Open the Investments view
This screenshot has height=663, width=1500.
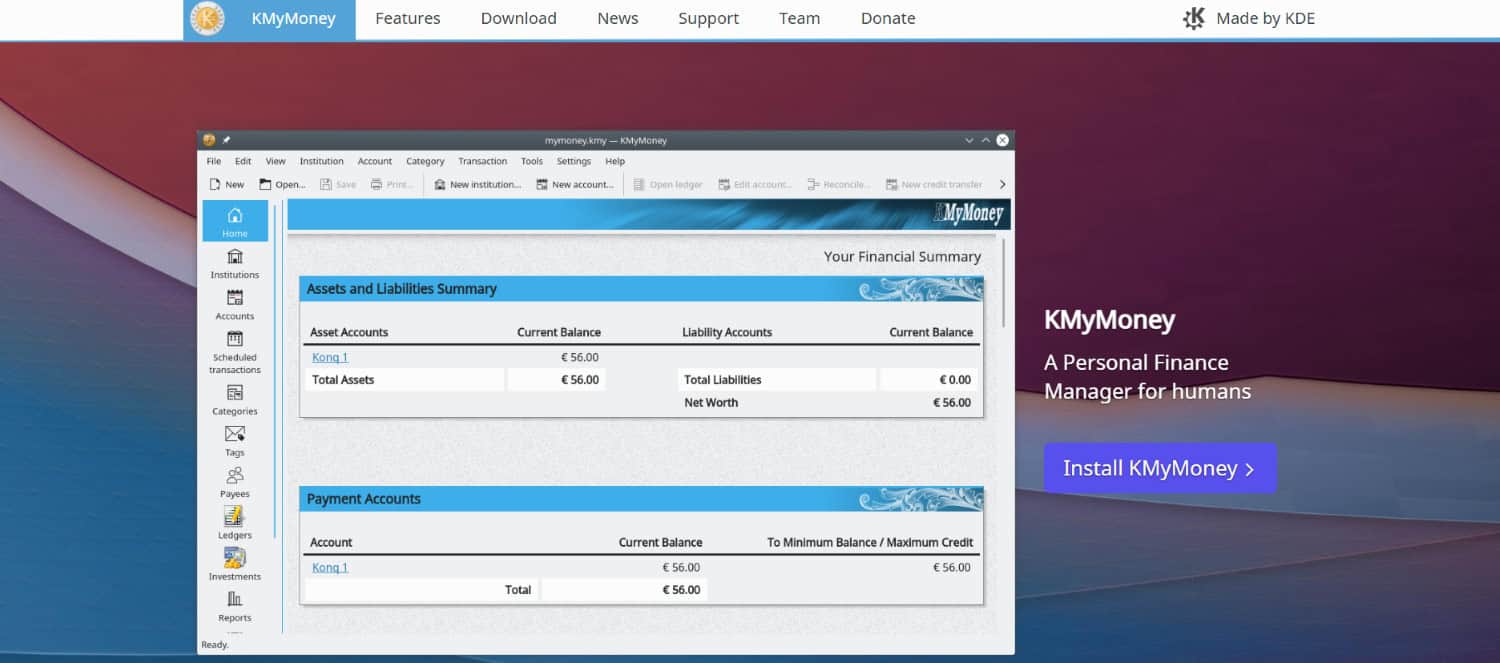(x=234, y=564)
